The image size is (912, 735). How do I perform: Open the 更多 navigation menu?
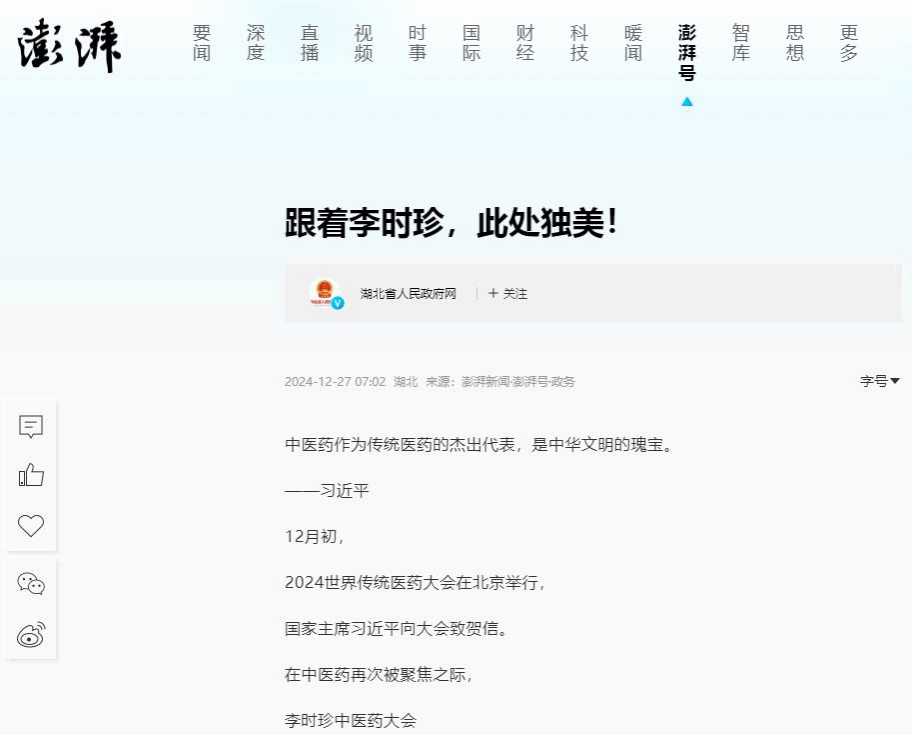[x=849, y=44]
